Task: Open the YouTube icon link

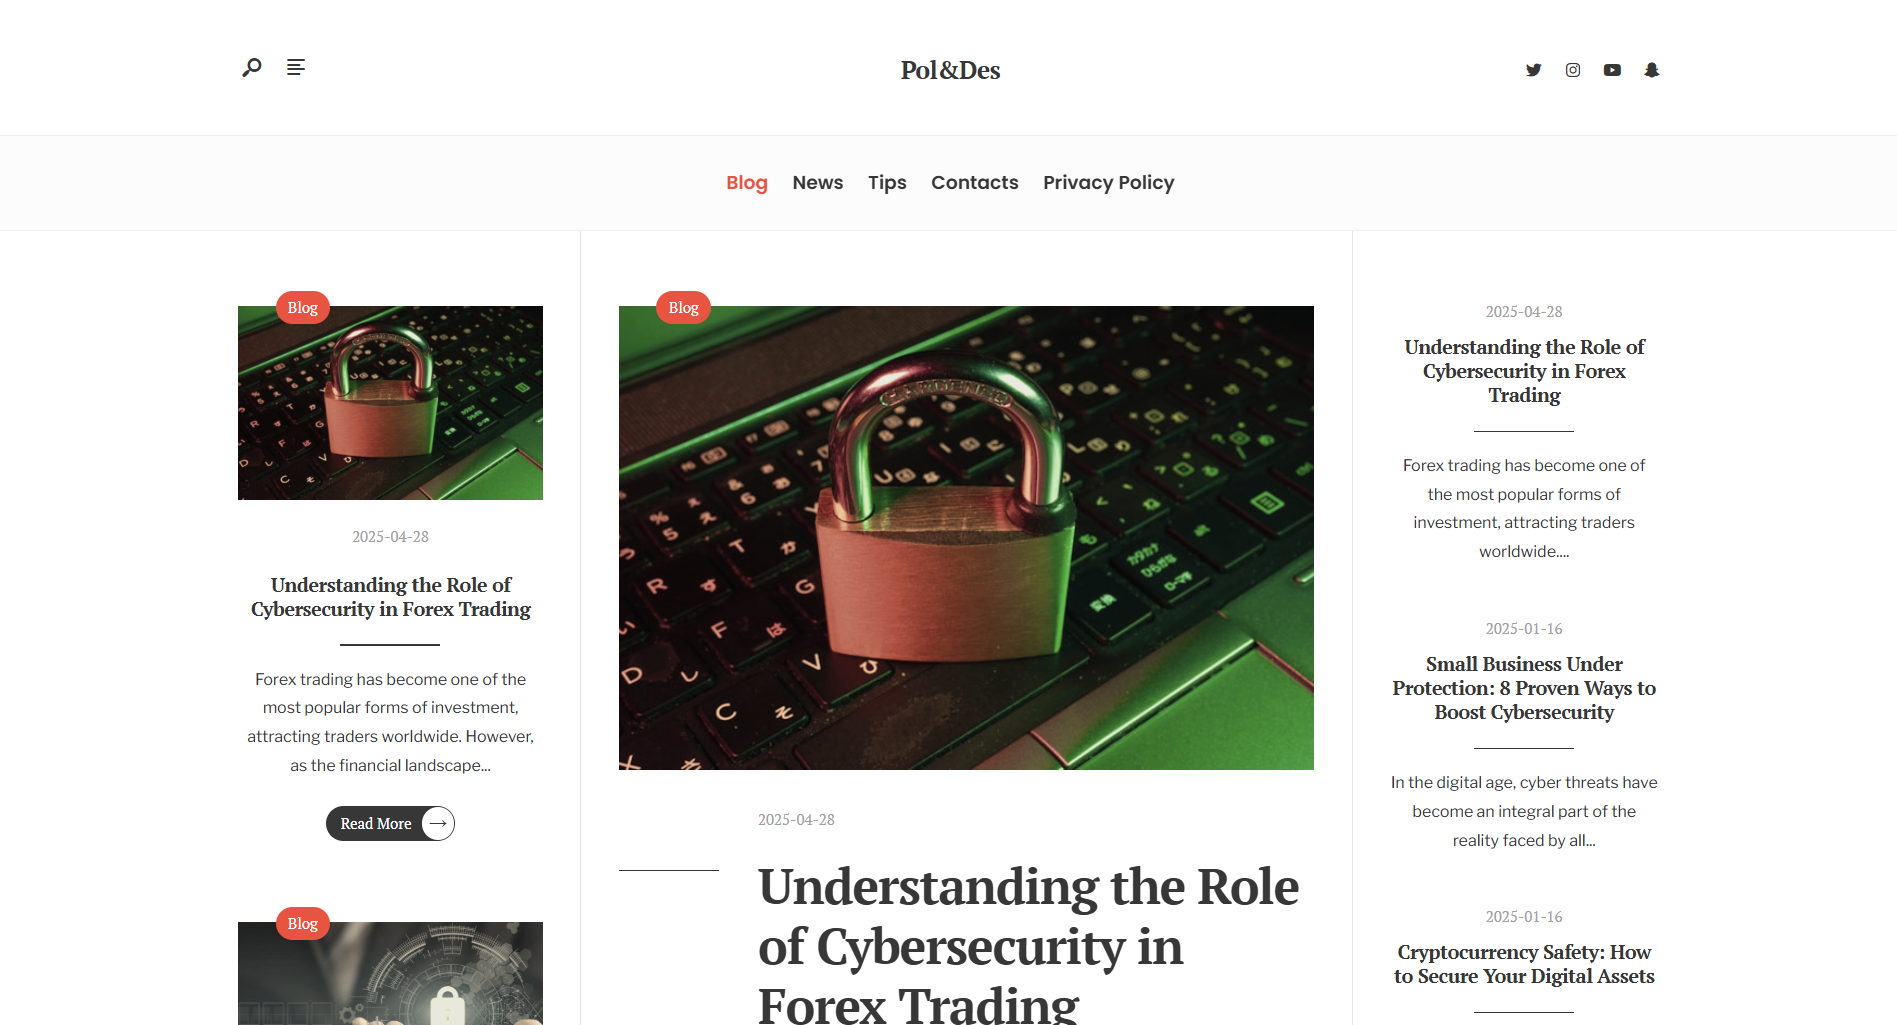Action: (1612, 70)
